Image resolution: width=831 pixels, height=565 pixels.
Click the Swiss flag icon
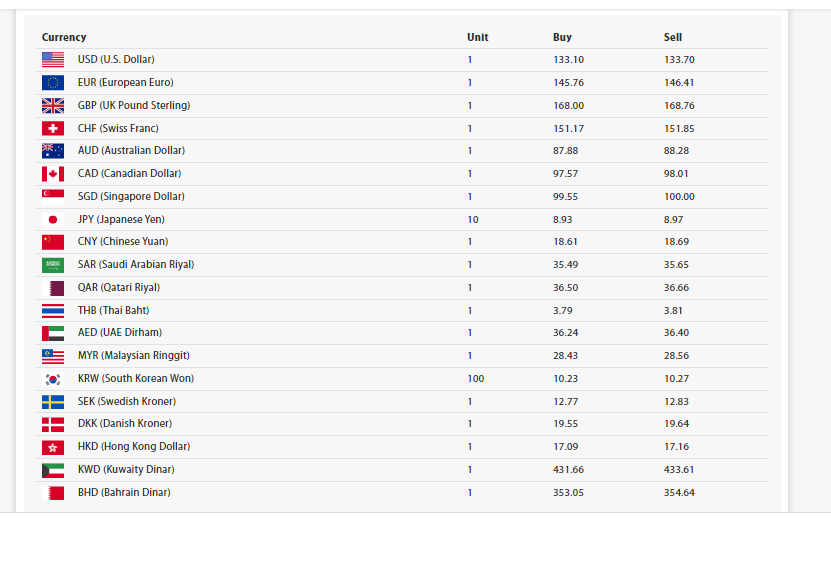pos(53,129)
